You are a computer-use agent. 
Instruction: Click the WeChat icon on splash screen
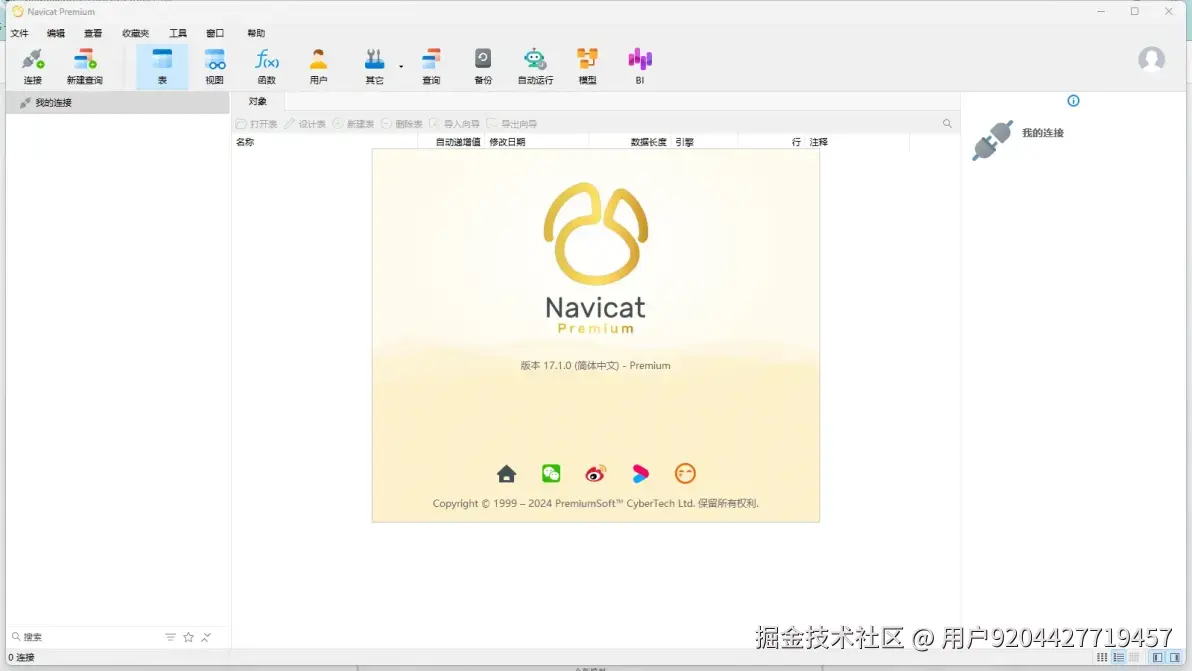tap(551, 474)
